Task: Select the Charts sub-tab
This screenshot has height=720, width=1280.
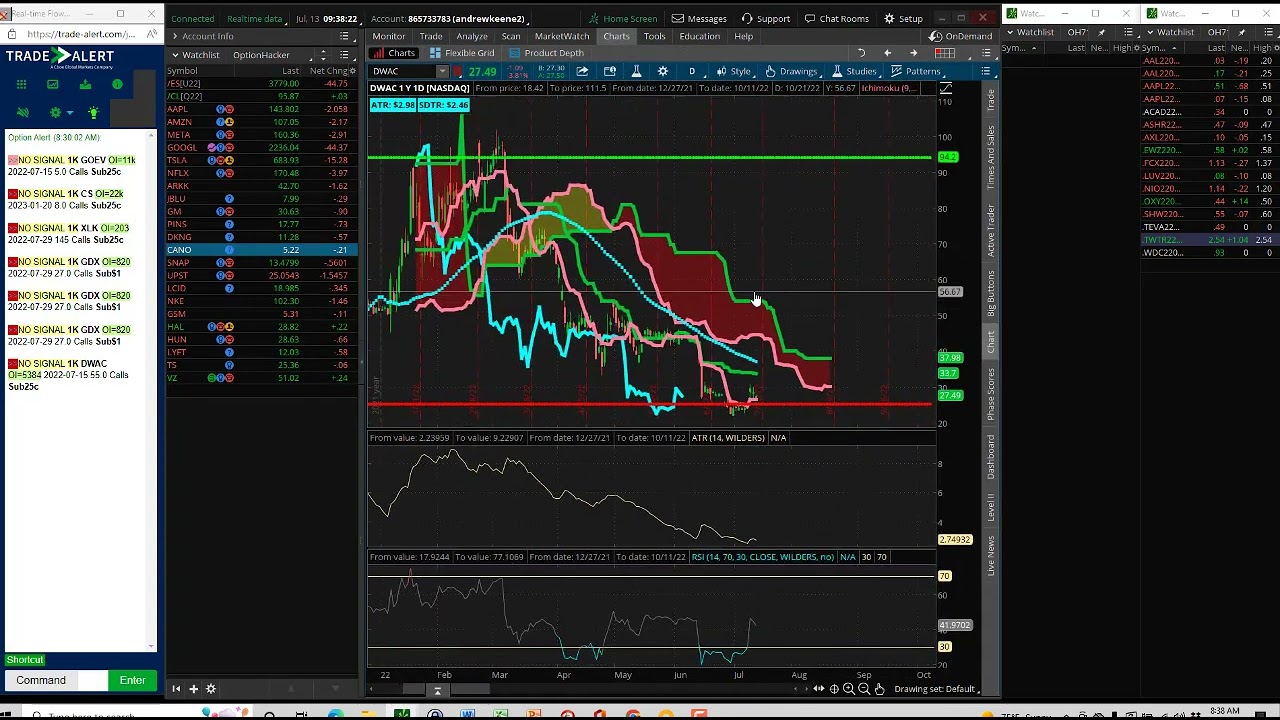Action: 395,53
